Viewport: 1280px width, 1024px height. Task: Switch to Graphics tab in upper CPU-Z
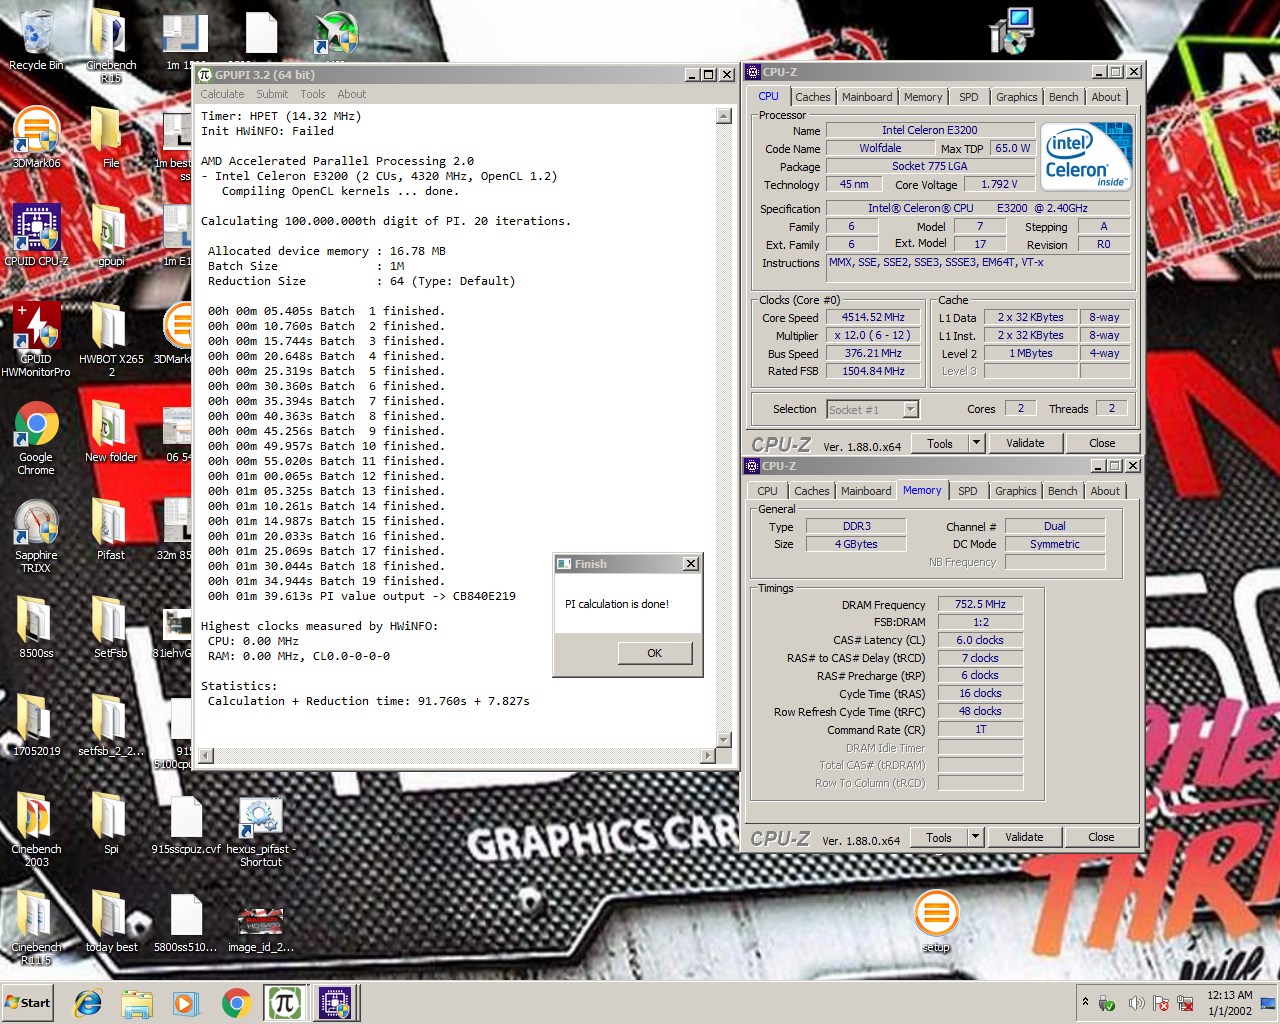coord(1016,97)
